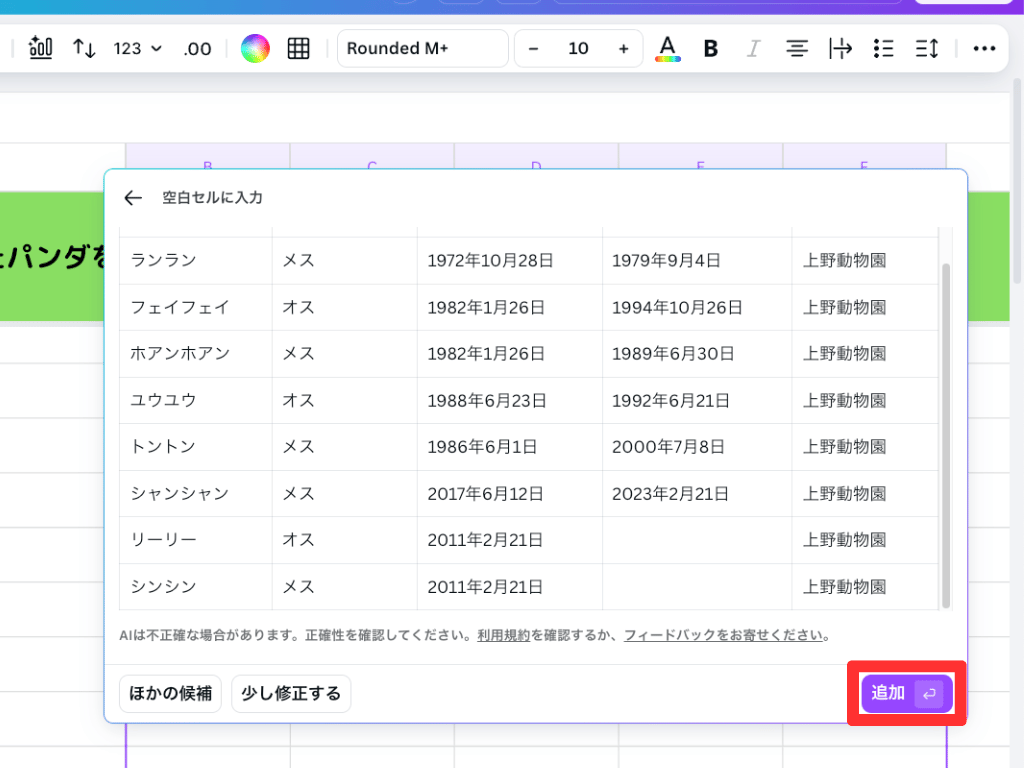Screen dimensions: 1024x768
Task: Click the 2017年6月12日 date cell
Action: [x=509, y=494]
